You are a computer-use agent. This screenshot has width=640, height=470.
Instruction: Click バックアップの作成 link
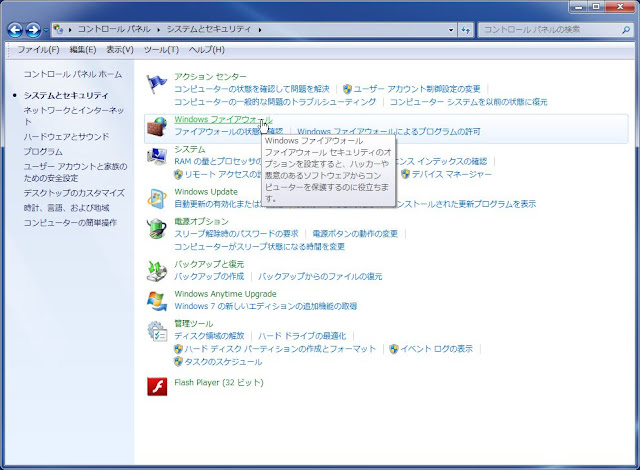(209, 277)
